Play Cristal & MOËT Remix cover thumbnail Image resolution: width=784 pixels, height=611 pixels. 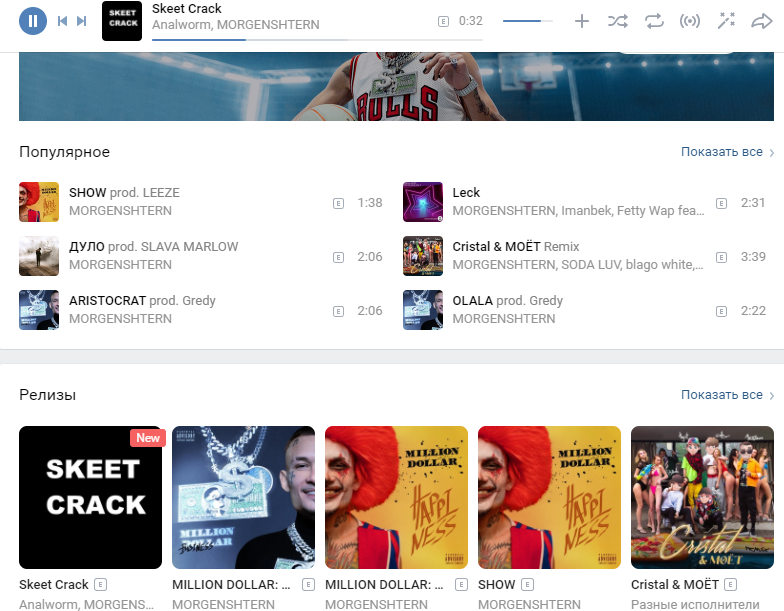tap(422, 256)
